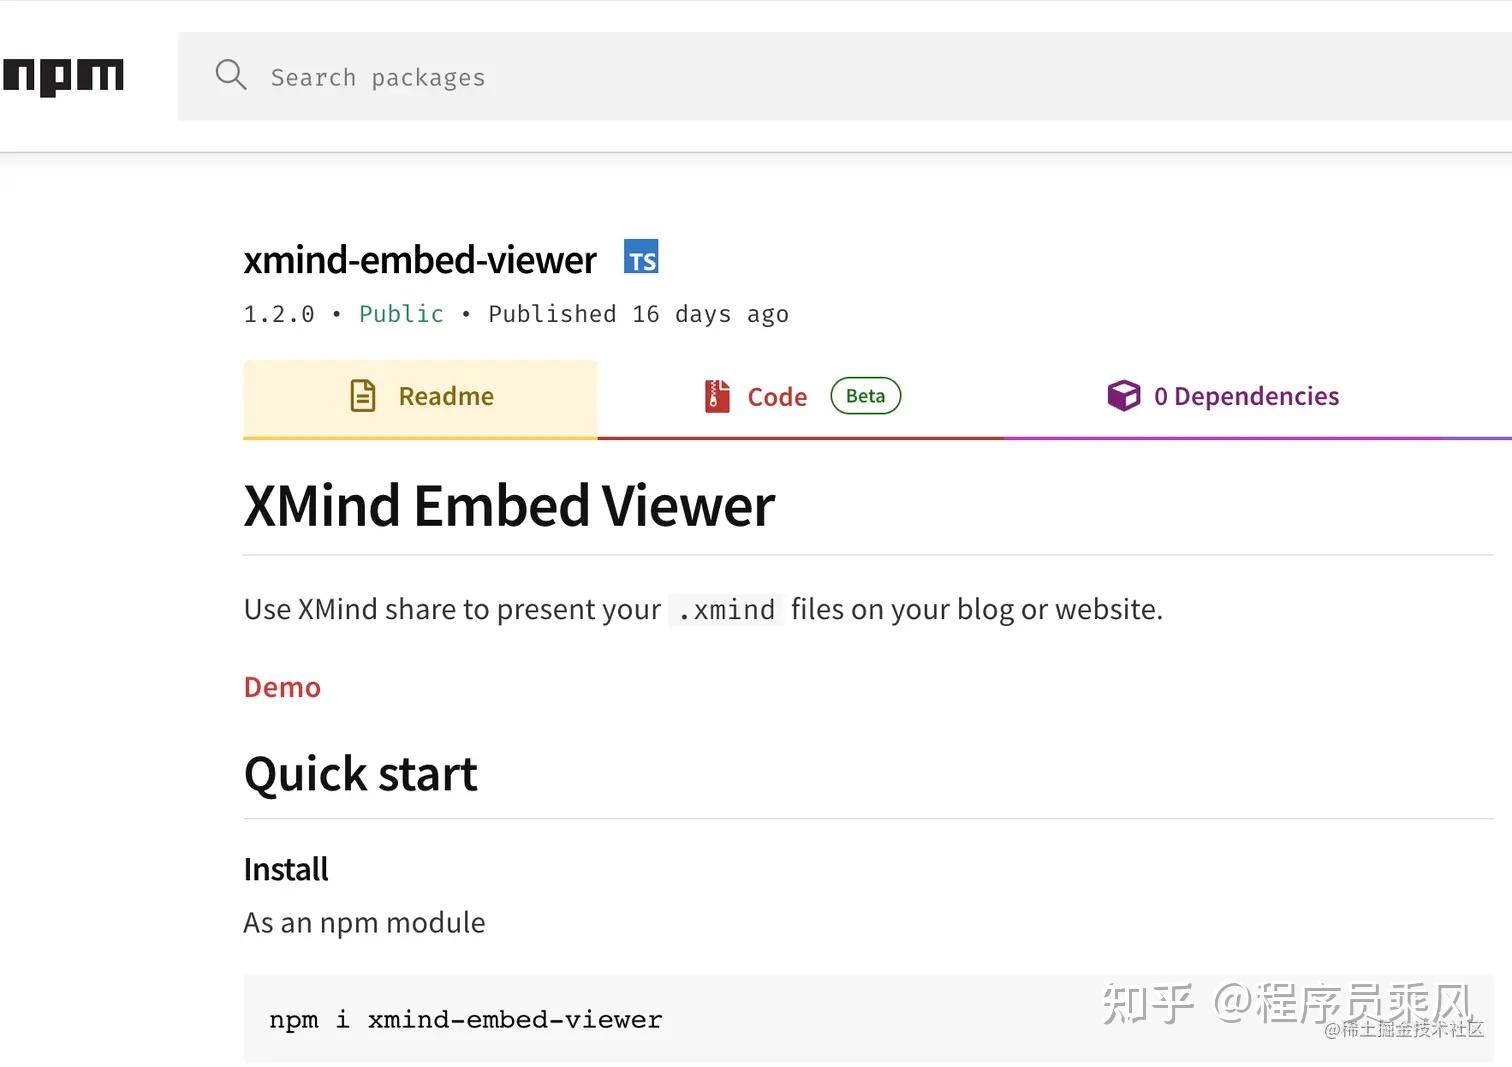This screenshot has width=1512, height=1067.
Task: Select the npm install command text
Action: (464, 1019)
